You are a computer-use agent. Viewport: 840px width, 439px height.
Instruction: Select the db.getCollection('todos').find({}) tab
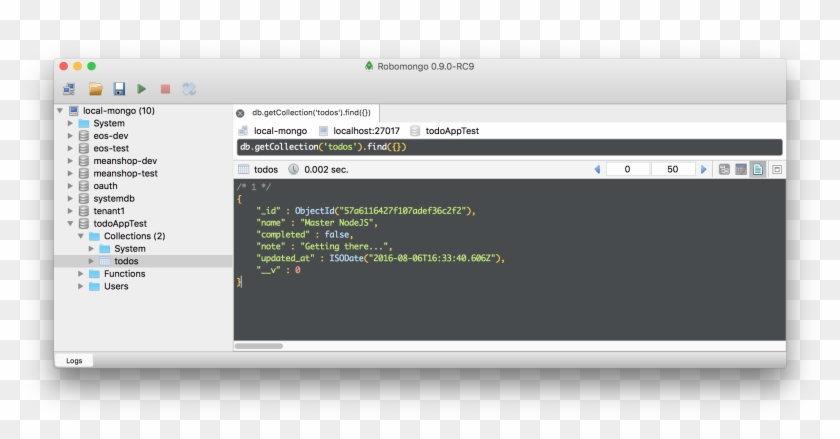pos(310,113)
